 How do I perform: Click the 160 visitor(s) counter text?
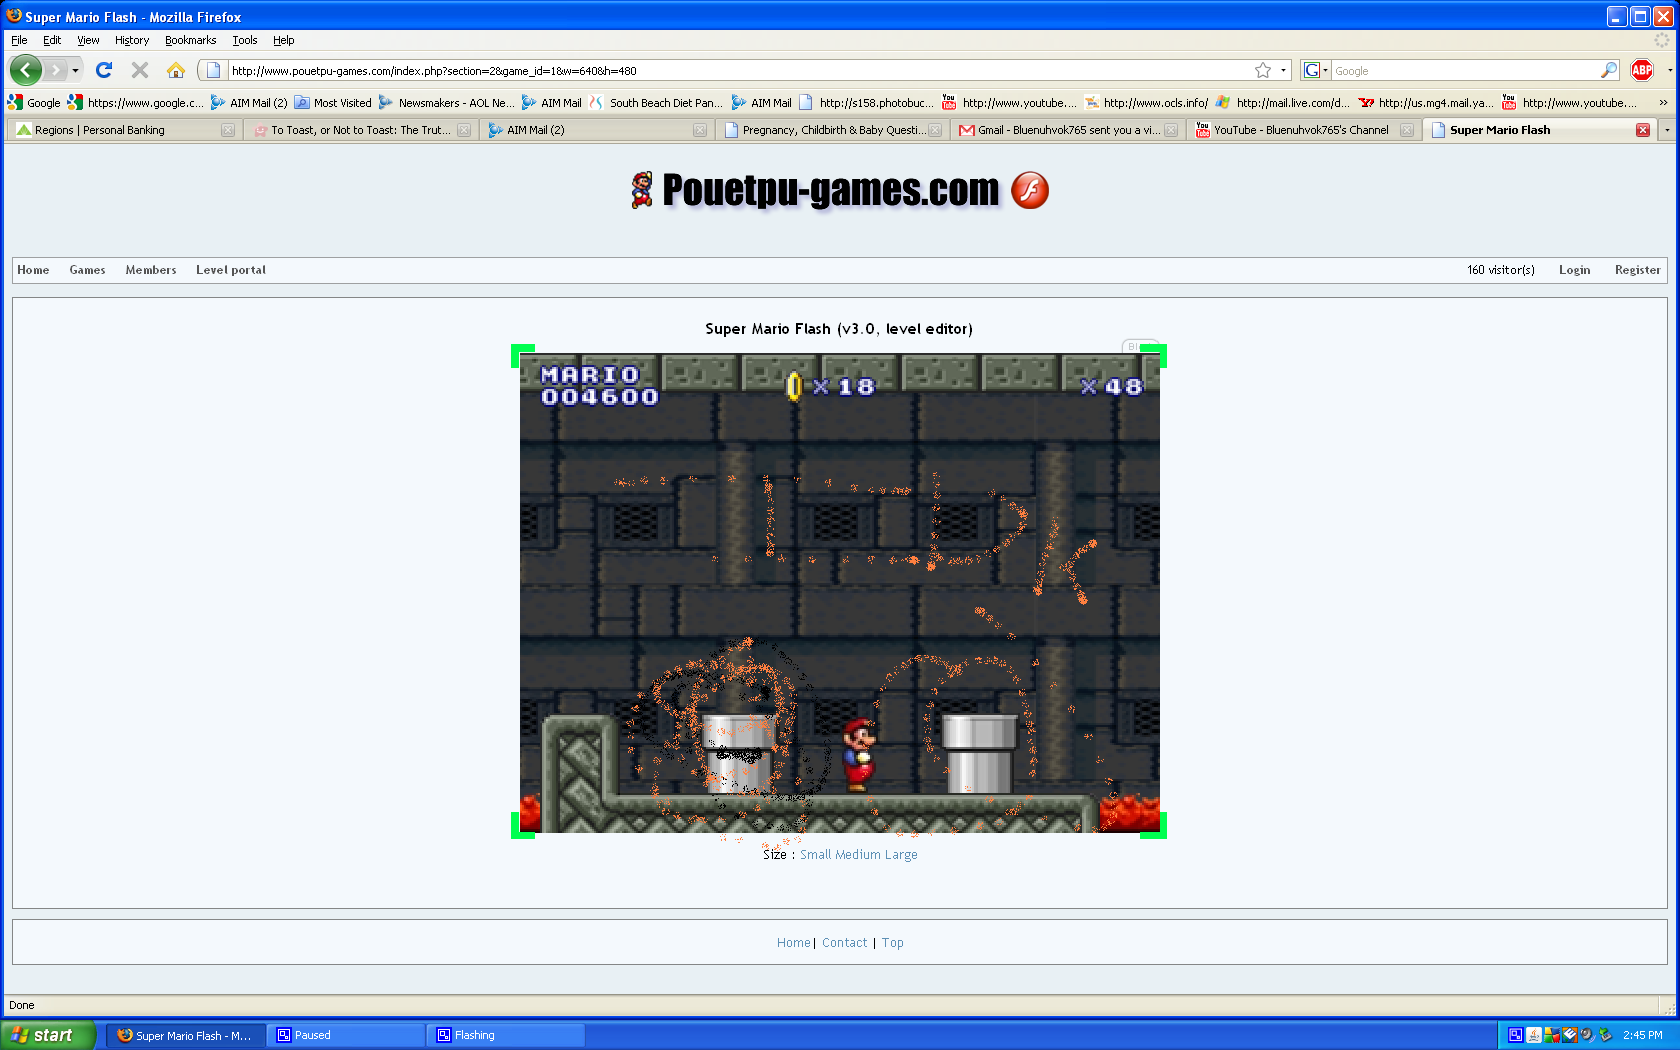coord(1501,270)
